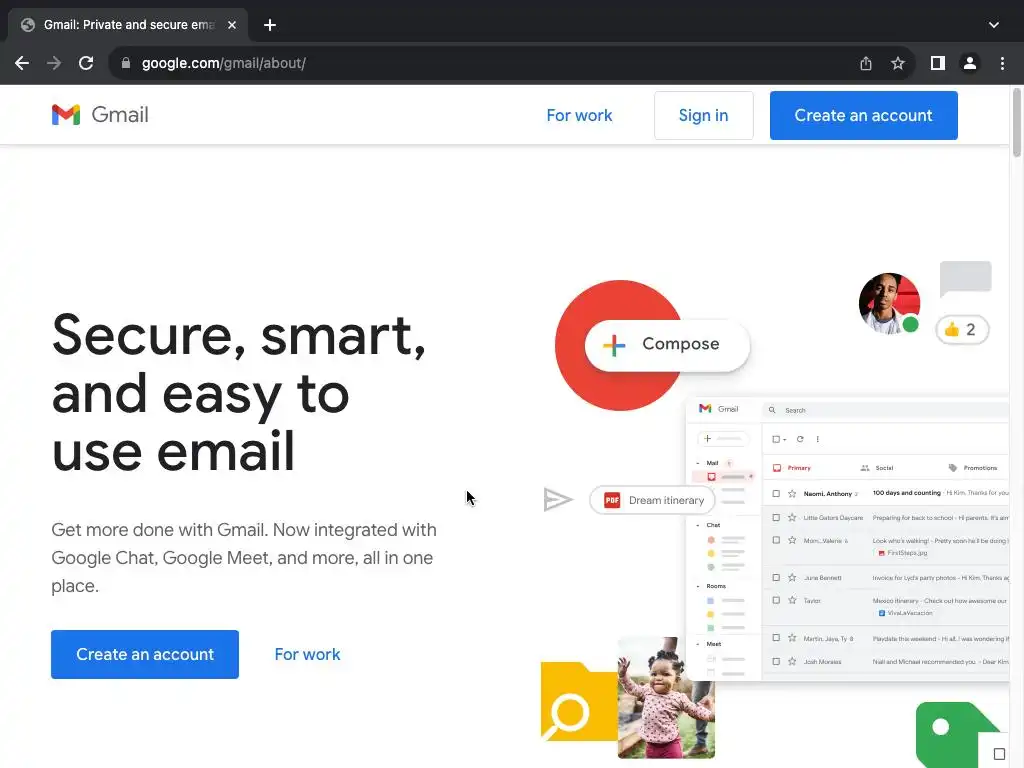Screen dimensions: 1024x768
Task: Click the forward navigation arrow
Action: [54, 63]
